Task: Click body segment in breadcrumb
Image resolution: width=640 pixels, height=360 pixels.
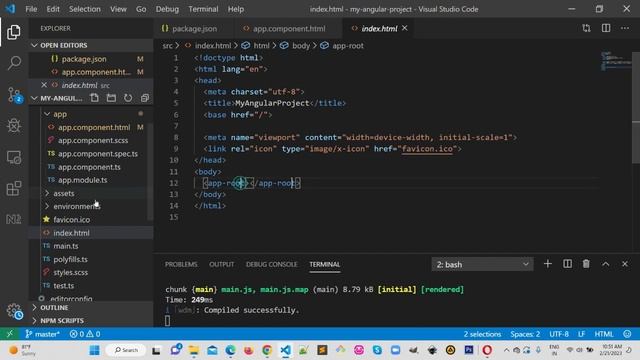Action: [x=301, y=46]
